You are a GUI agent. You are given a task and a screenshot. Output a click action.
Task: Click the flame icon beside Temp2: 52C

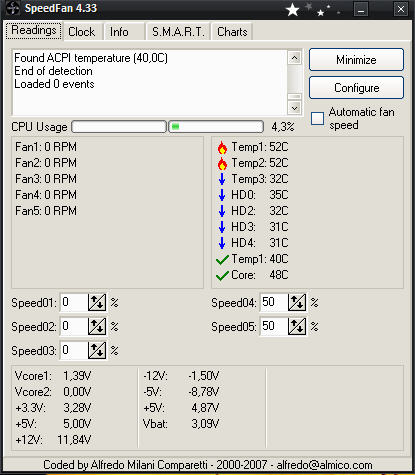pos(222,163)
